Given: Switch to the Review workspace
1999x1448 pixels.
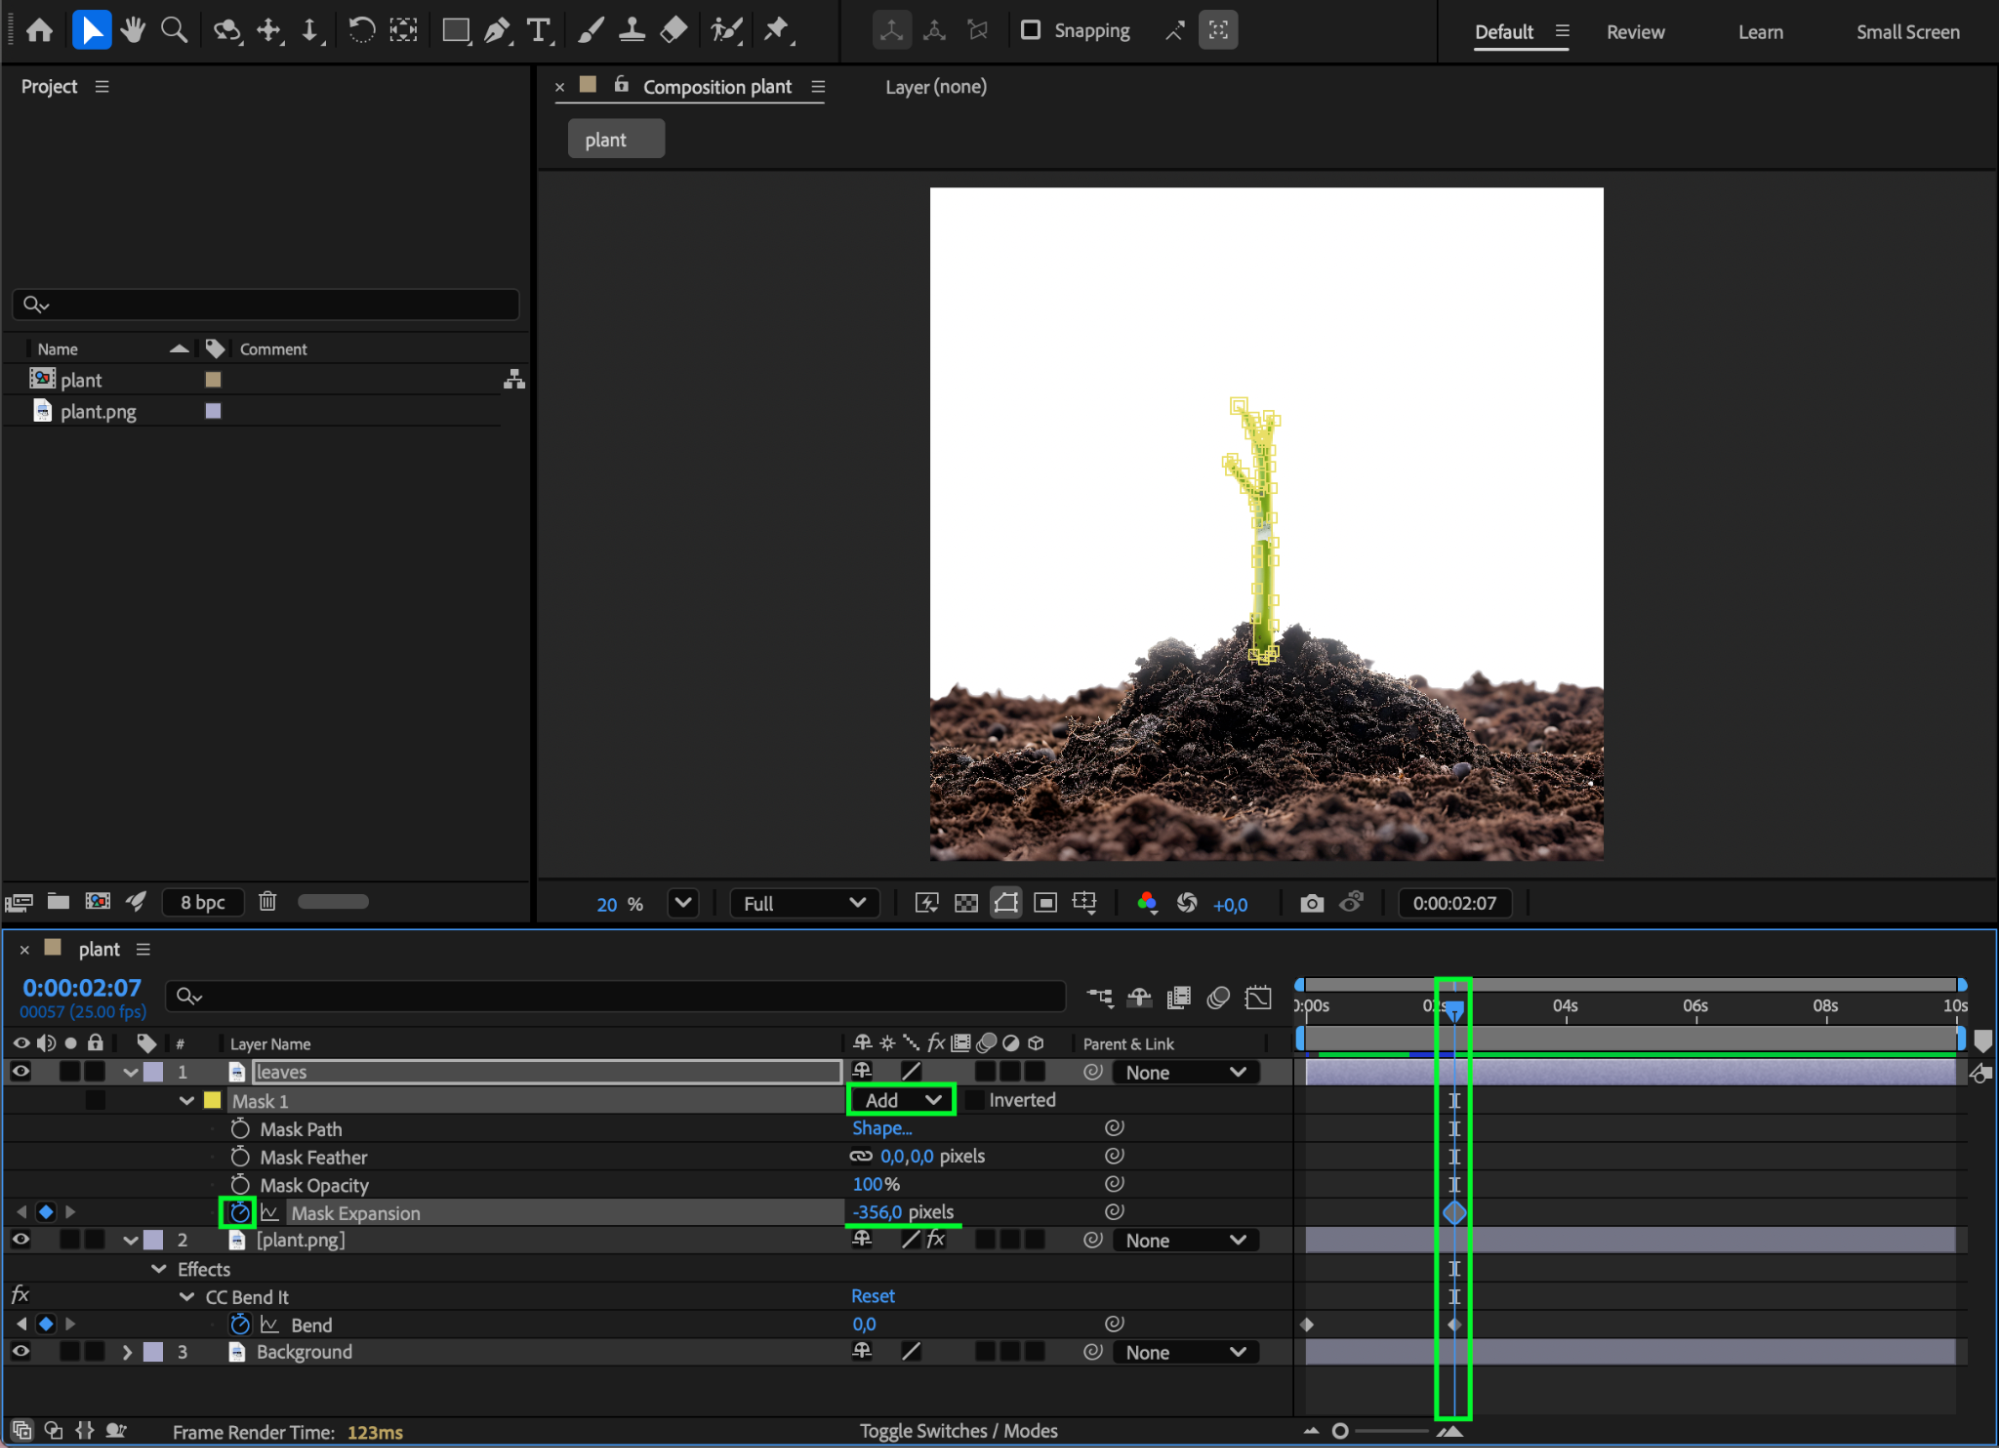Looking at the screenshot, I should (1635, 32).
